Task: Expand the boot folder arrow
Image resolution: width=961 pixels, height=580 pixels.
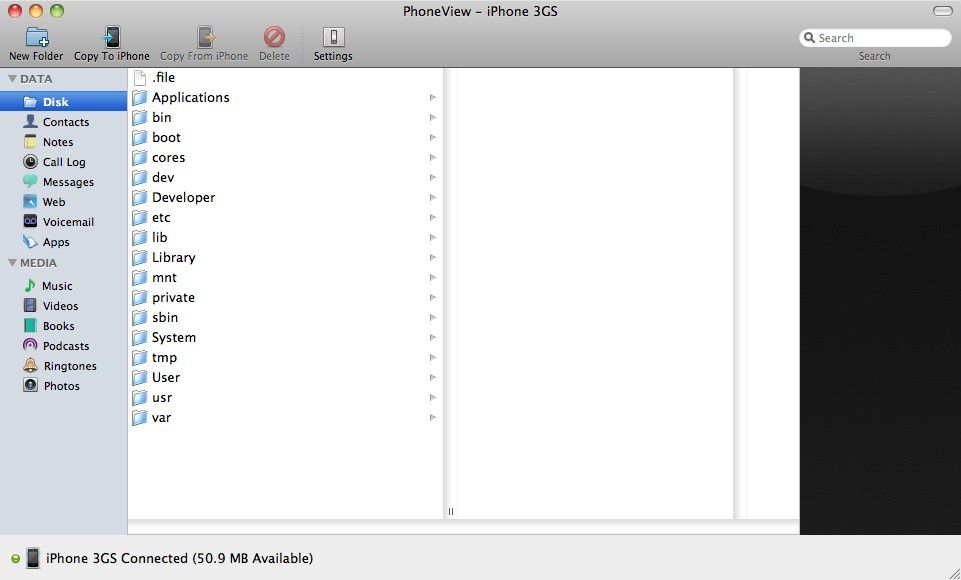Action: click(x=433, y=137)
